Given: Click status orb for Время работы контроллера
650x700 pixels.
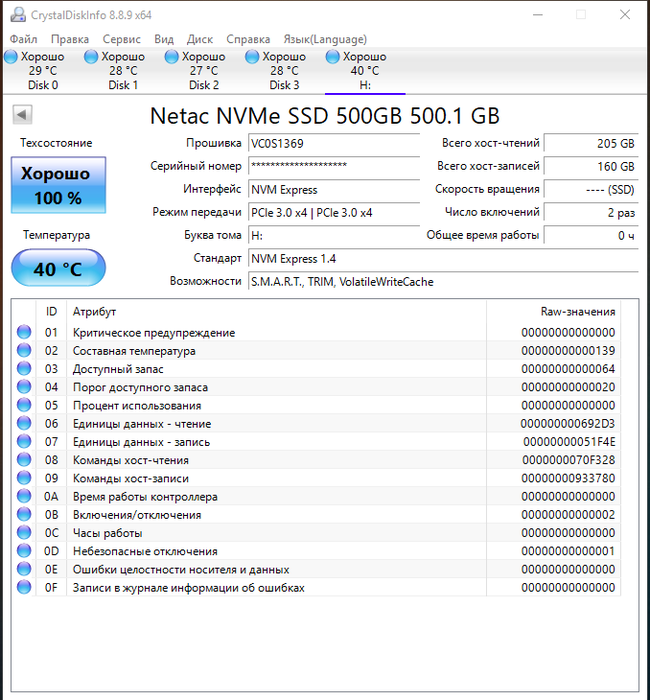Looking at the screenshot, I should (x=24, y=496).
